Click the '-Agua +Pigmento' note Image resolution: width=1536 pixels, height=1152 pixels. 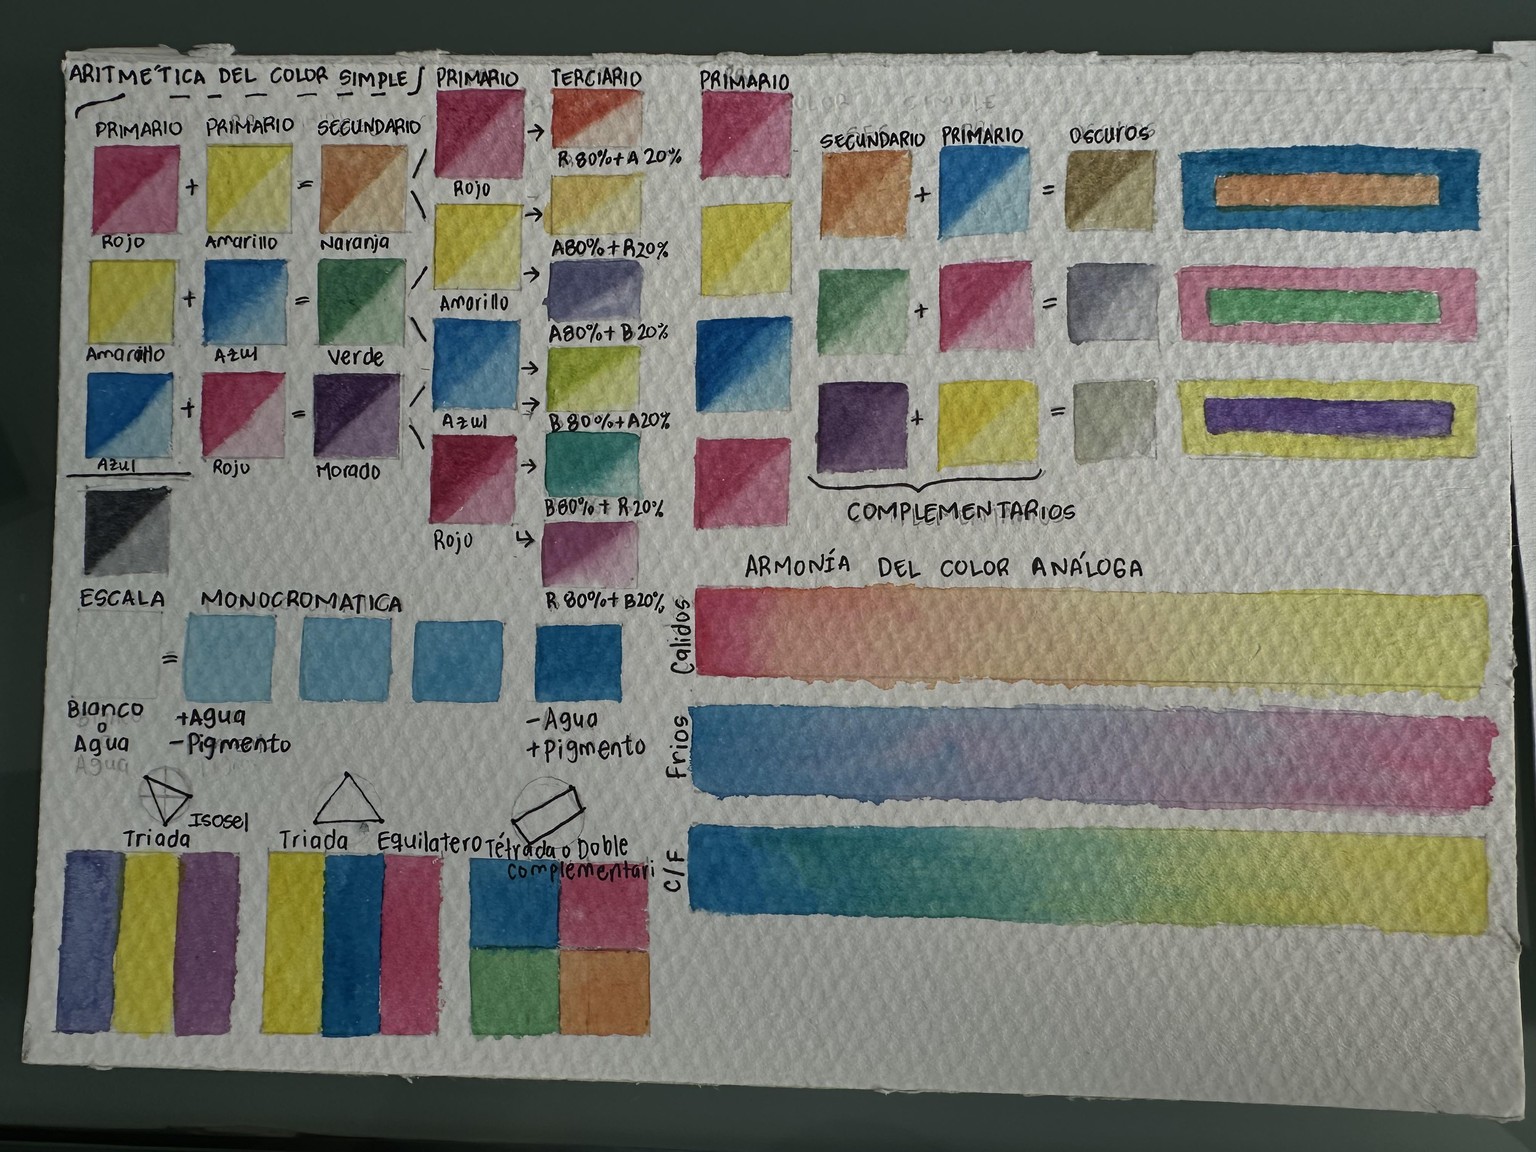click(x=585, y=734)
